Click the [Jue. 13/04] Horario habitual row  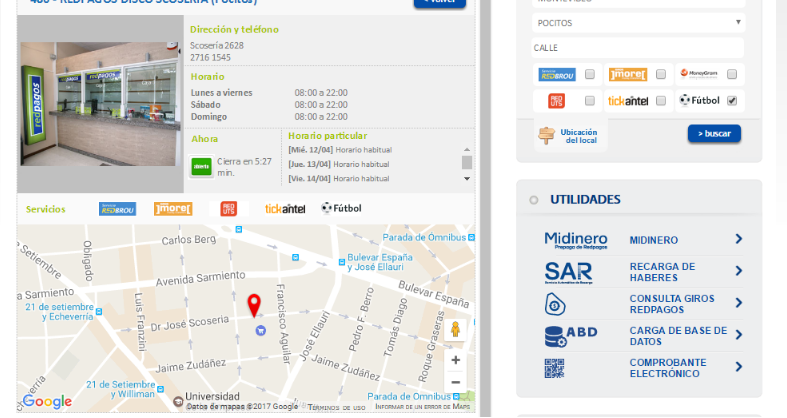click(x=339, y=164)
